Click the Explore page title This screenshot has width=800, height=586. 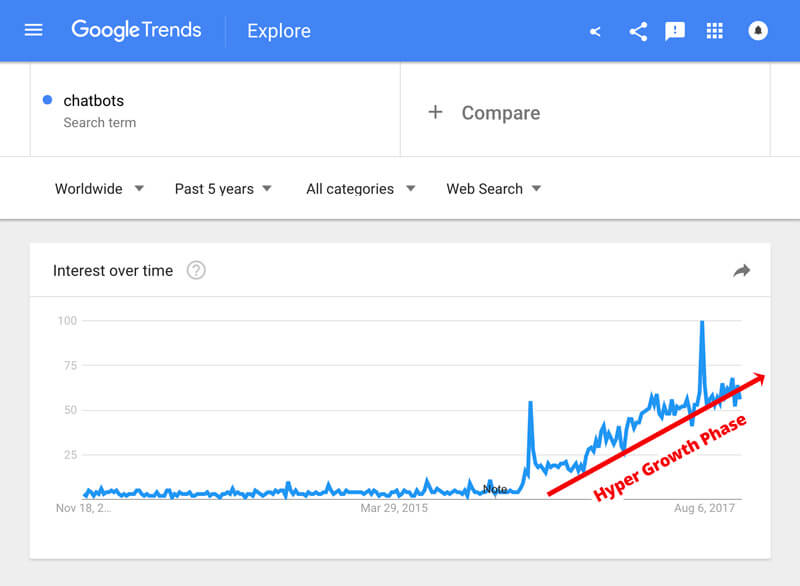(279, 31)
